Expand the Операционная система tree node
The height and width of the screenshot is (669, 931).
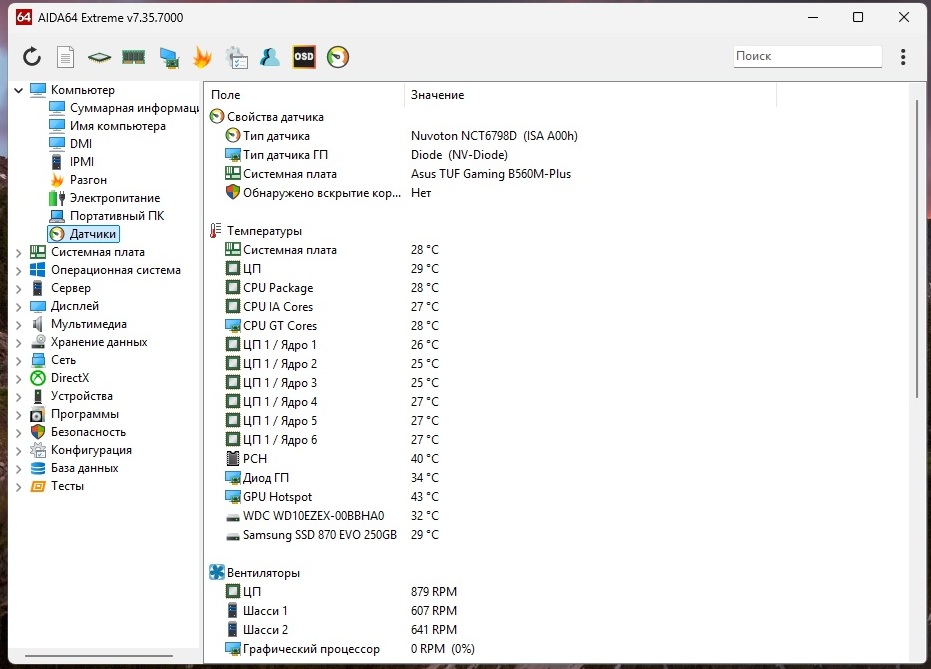18,271
